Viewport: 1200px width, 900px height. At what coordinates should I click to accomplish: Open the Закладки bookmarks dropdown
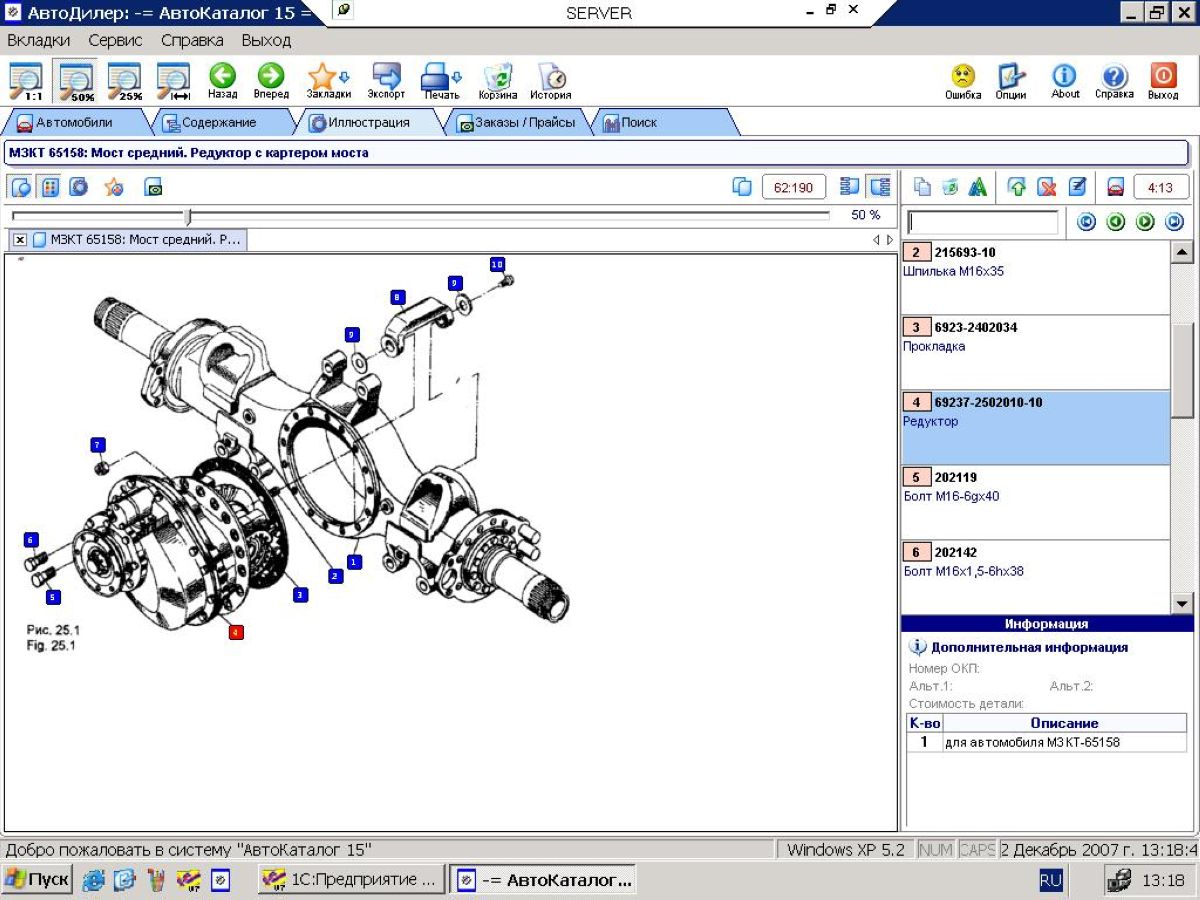pyautogui.click(x=328, y=81)
